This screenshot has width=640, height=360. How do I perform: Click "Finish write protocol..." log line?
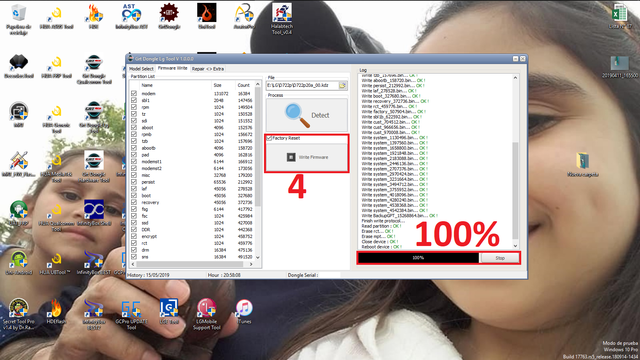[x=383, y=221]
